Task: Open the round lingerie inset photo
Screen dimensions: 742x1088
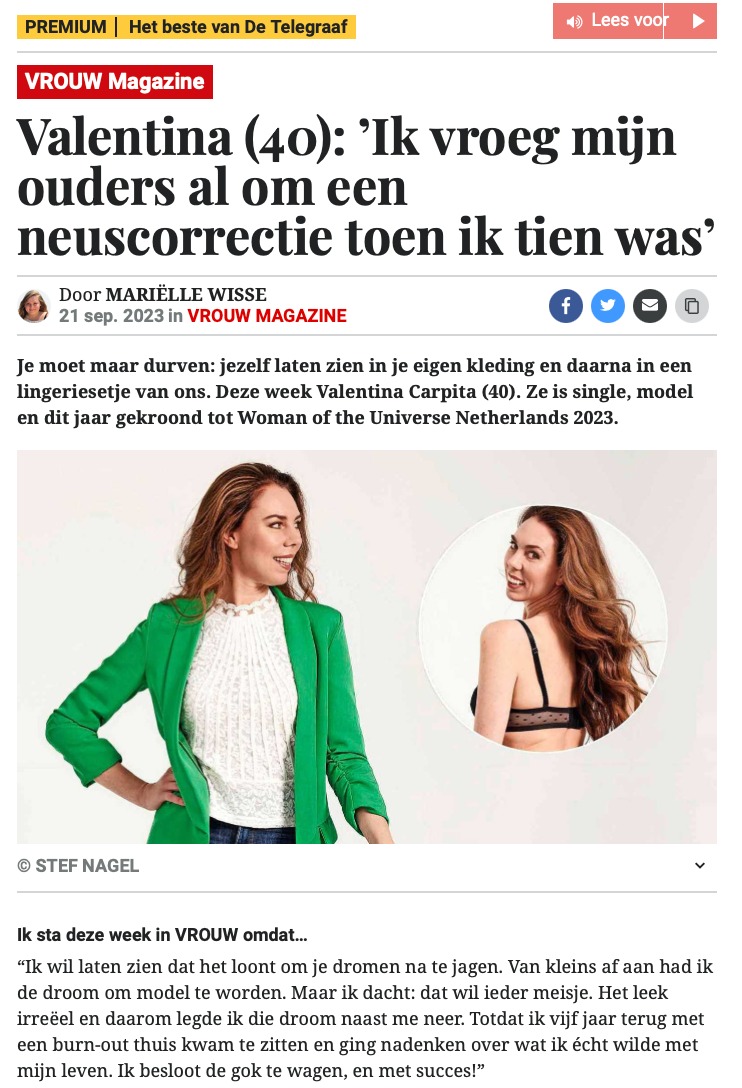Action: [543, 628]
